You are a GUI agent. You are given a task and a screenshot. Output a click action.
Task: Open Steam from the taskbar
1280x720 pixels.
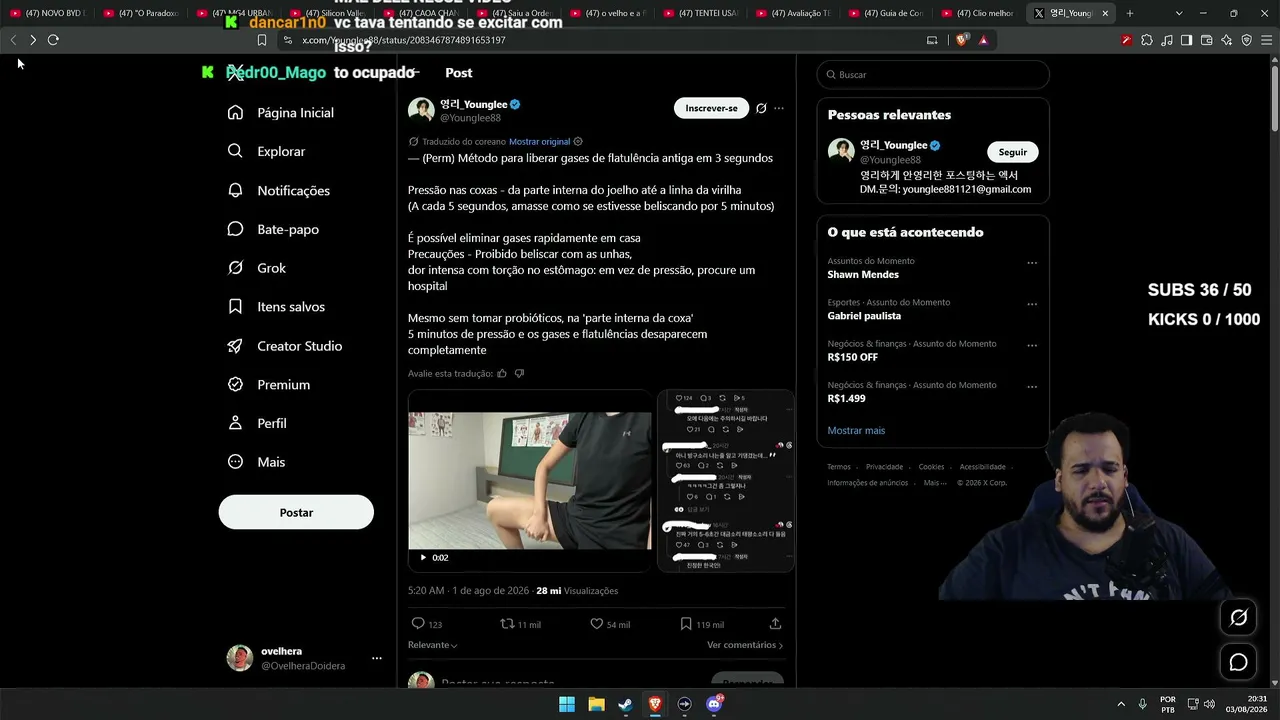pos(626,704)
